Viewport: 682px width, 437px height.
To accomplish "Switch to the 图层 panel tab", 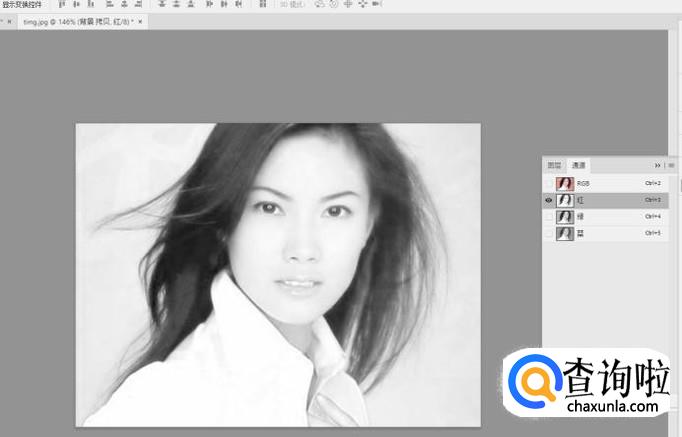I will click(554, 165).
